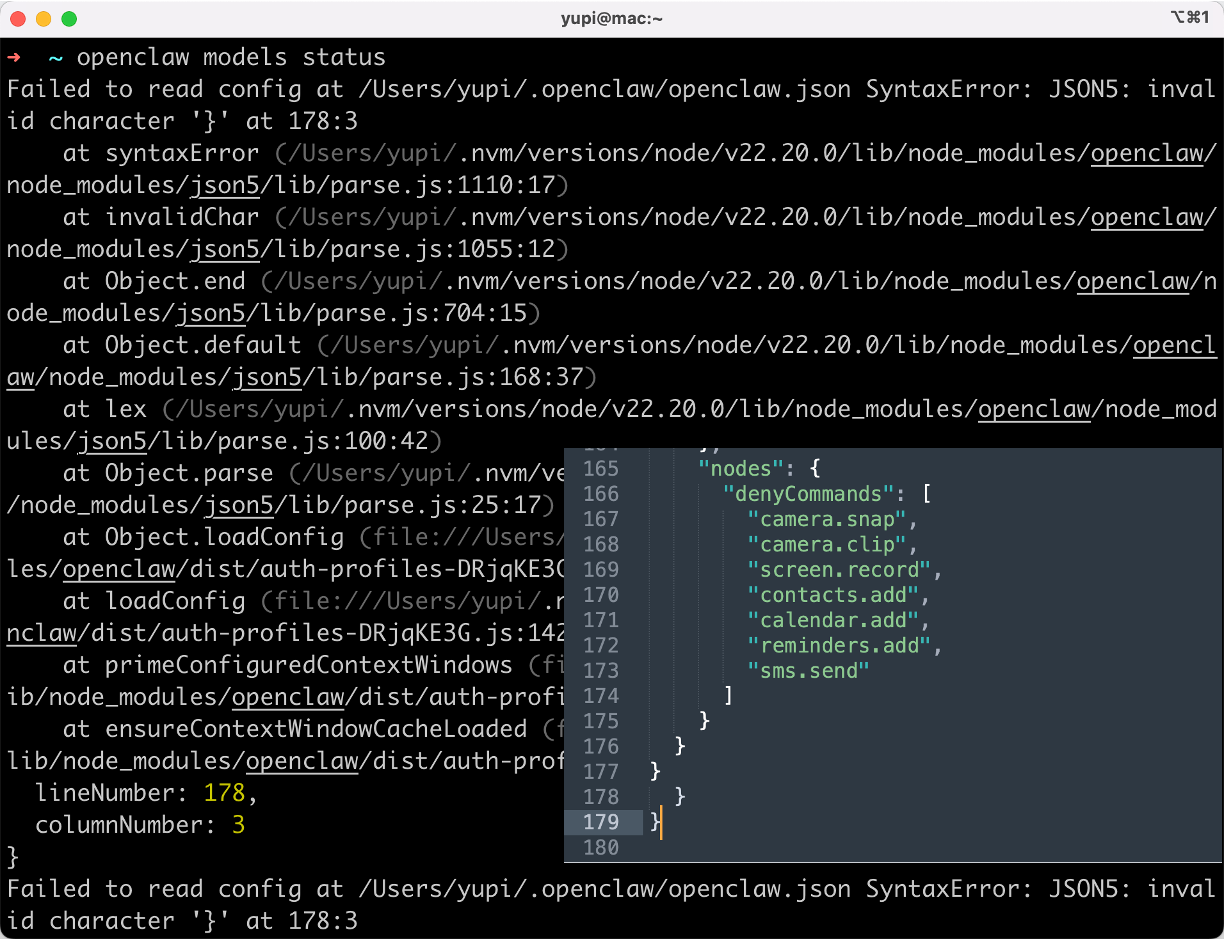Image resolution: width=1224 pixels, height=940 pixels.
Task: Place cursor after brace on editor line 179
Action: click(x=661, y=822)
